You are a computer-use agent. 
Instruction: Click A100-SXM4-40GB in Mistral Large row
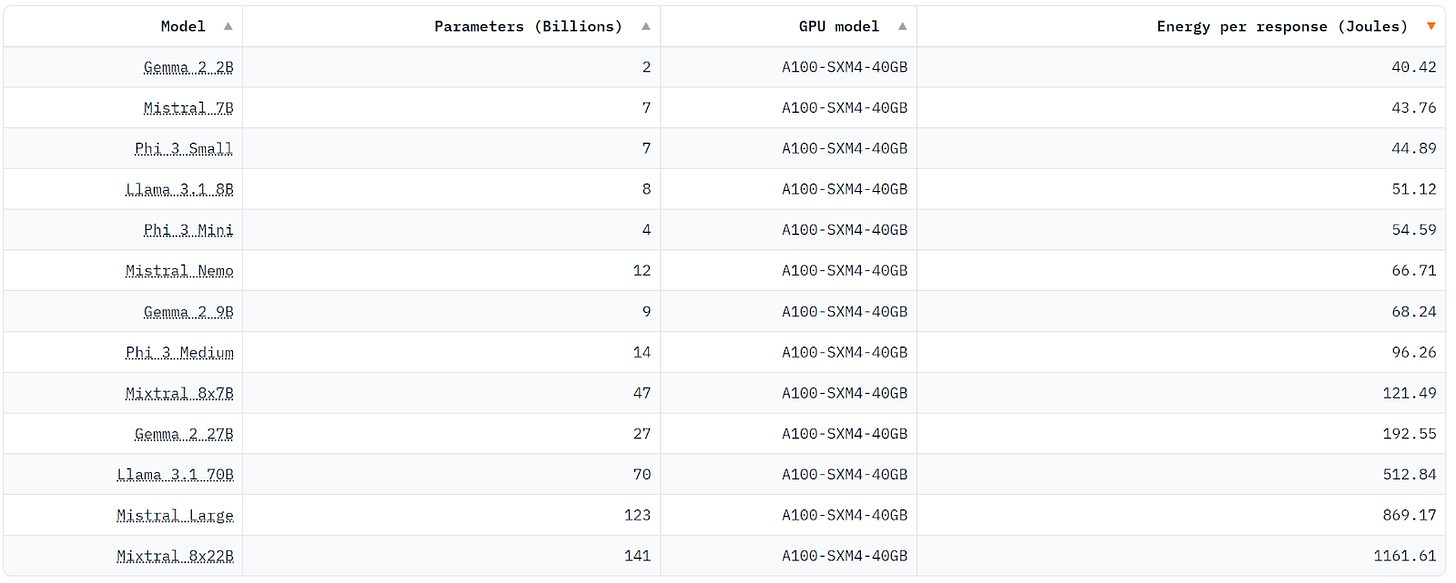click(x=845, y=516)
